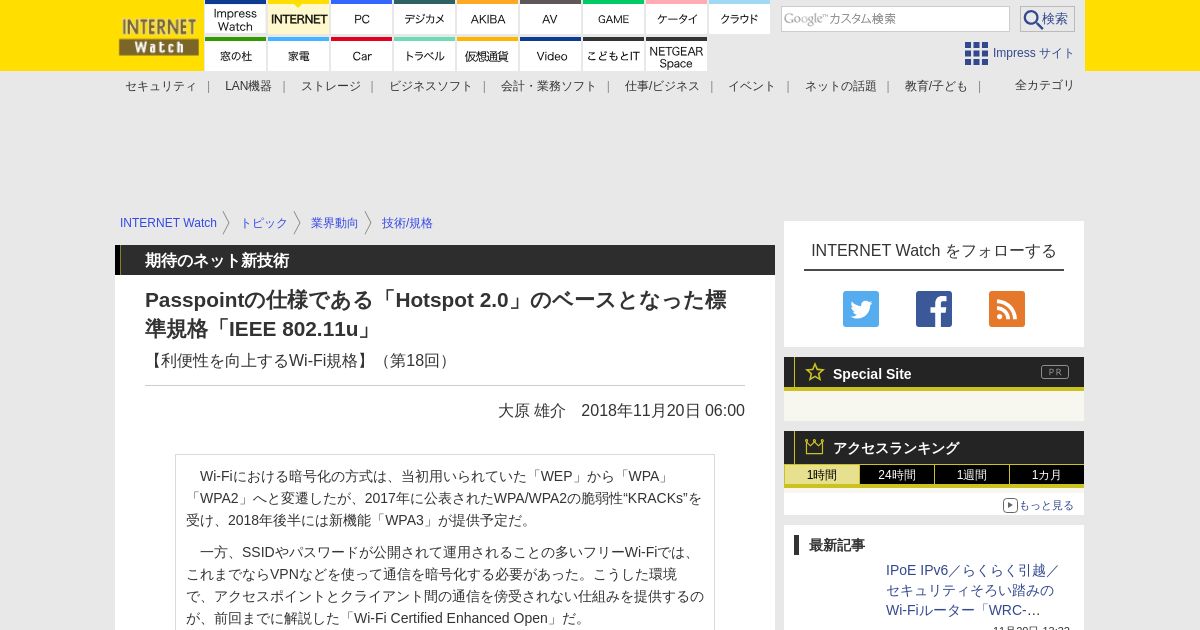The width and height of the screenshot is (1200, 630).
Task: Open the Video tab
Action: tap(550, 55)
